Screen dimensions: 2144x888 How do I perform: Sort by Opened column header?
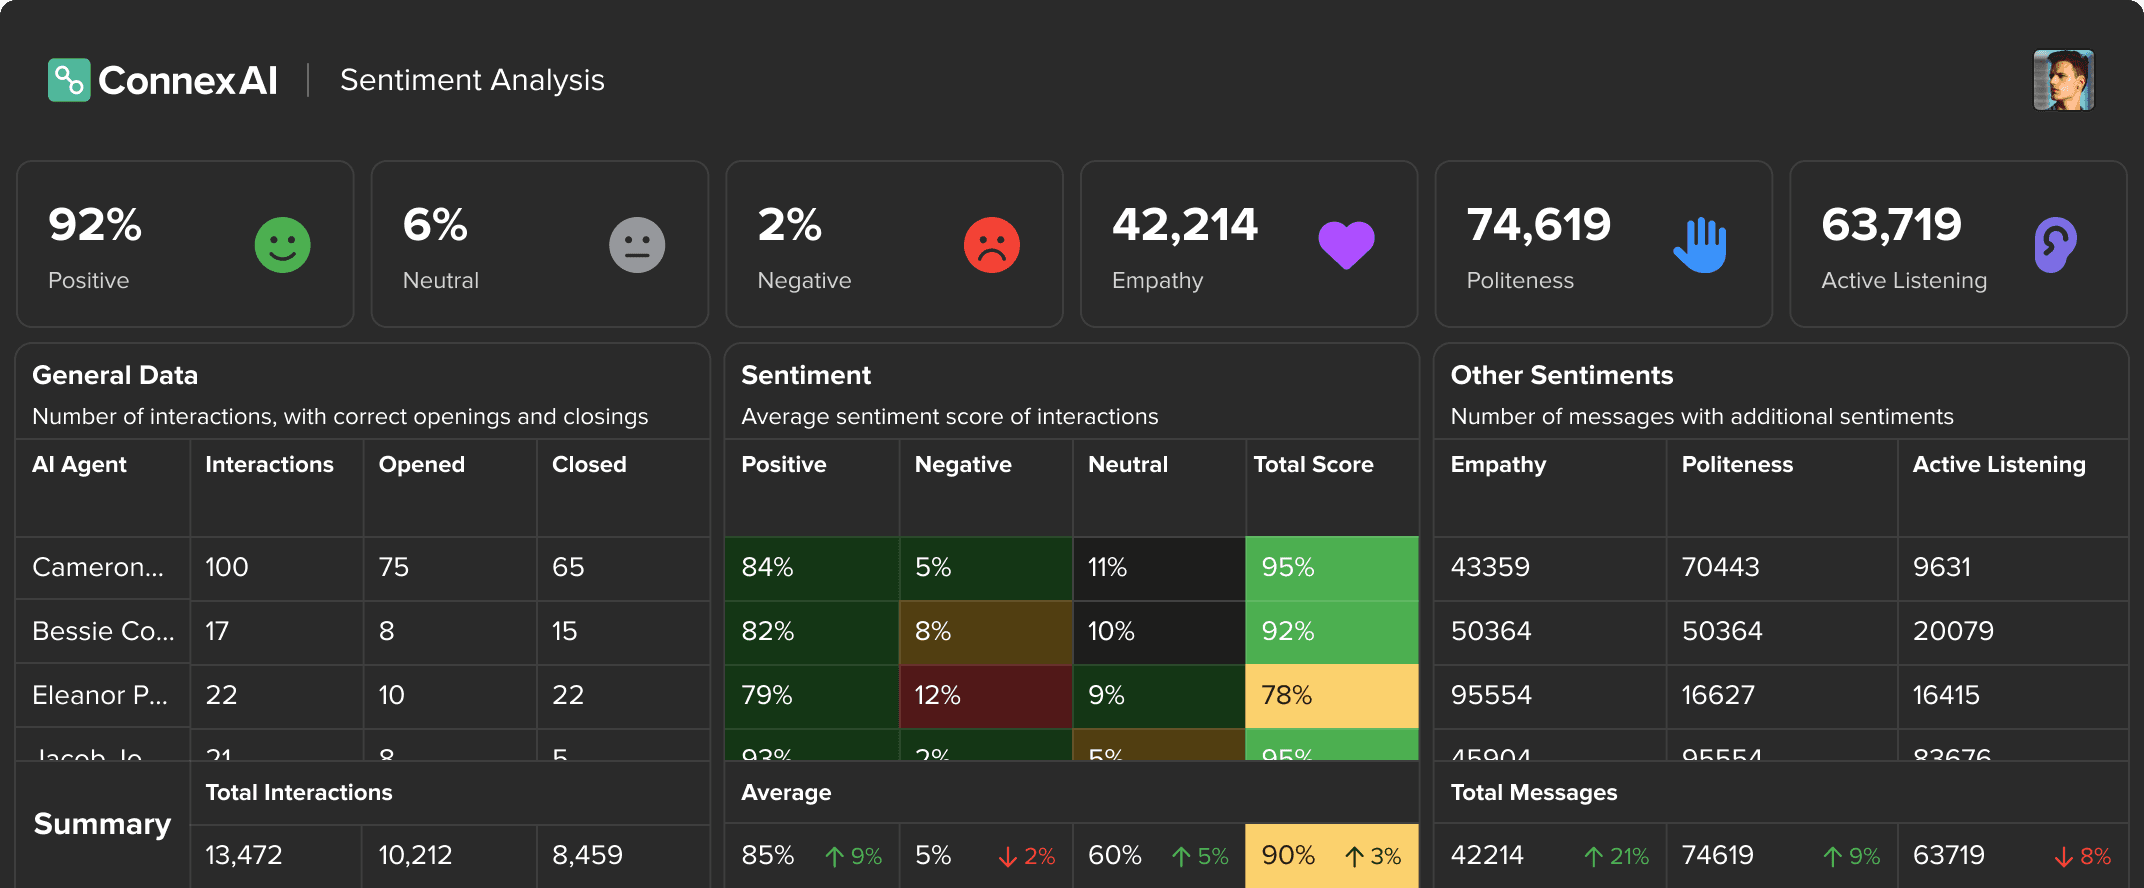421,464
